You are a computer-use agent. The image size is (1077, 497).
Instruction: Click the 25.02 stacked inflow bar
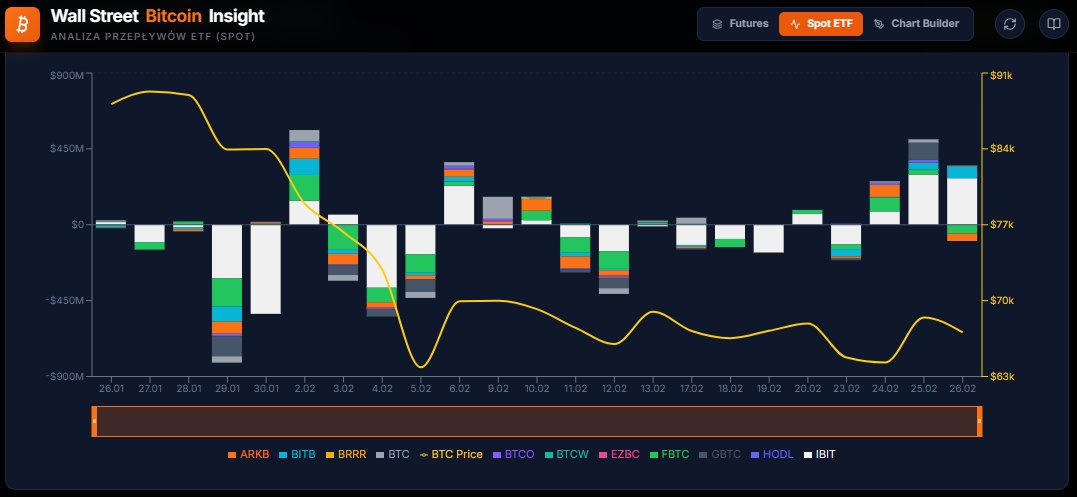[x=923, y=182]
